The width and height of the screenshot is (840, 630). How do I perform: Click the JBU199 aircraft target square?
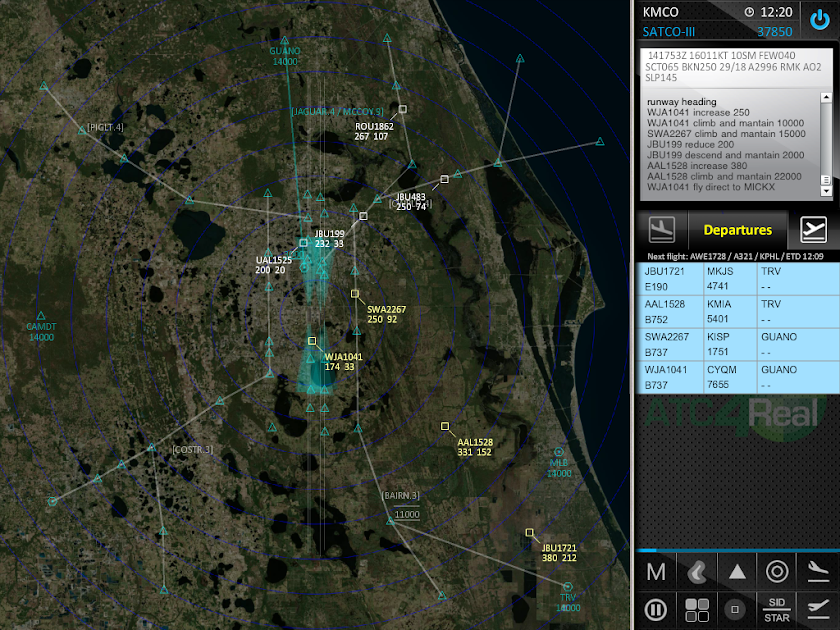point(363,216)
